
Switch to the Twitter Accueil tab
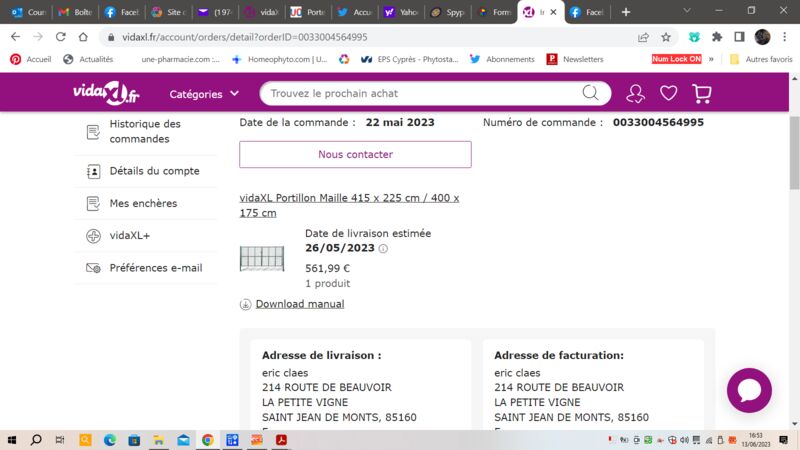click(355, 12)
